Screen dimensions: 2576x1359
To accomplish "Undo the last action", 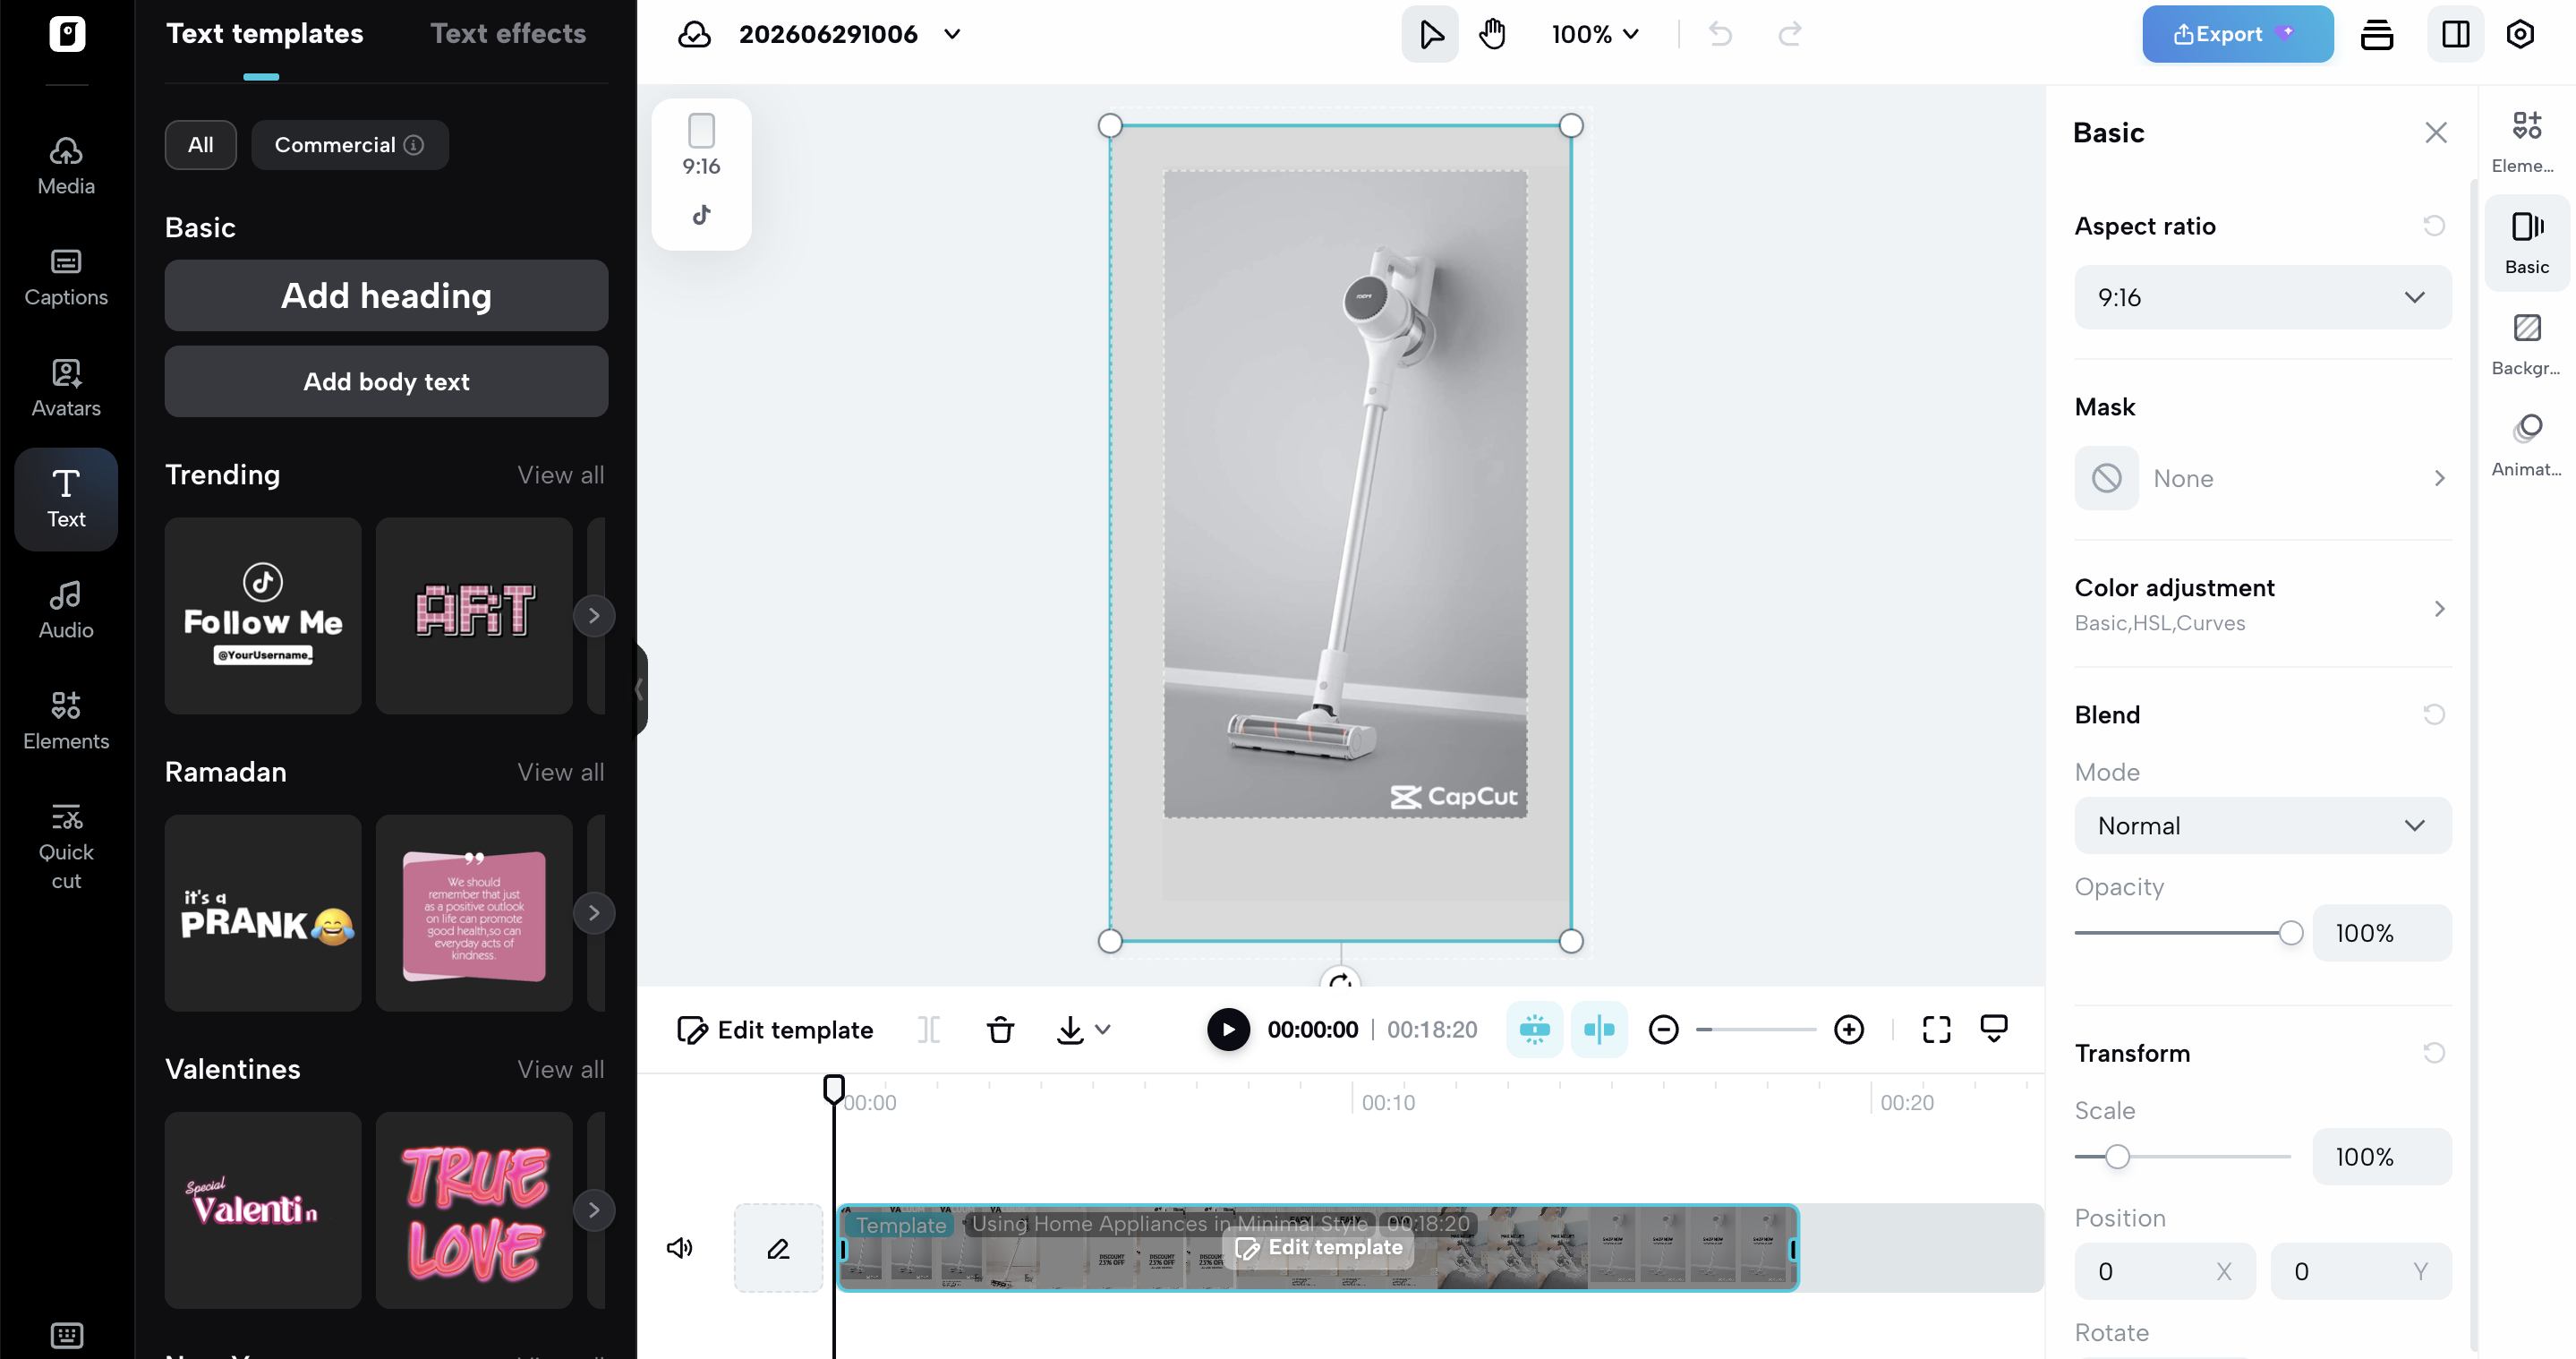I will 1720,34.
